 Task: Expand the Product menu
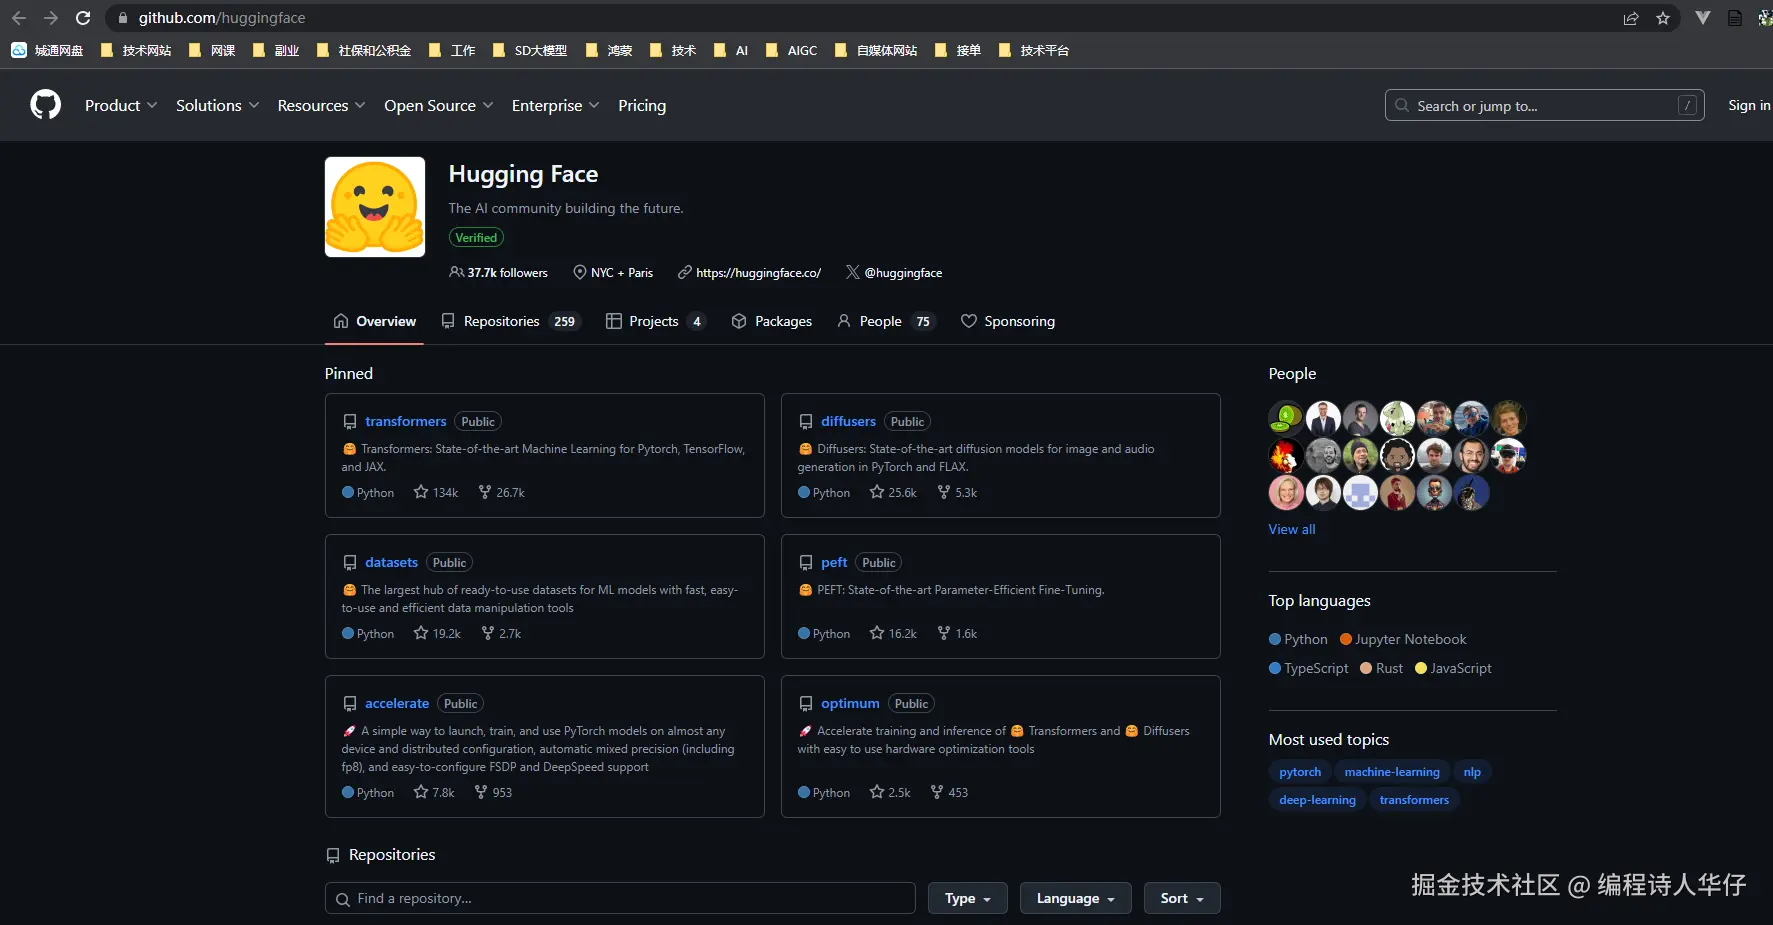(x=121, y=105)
